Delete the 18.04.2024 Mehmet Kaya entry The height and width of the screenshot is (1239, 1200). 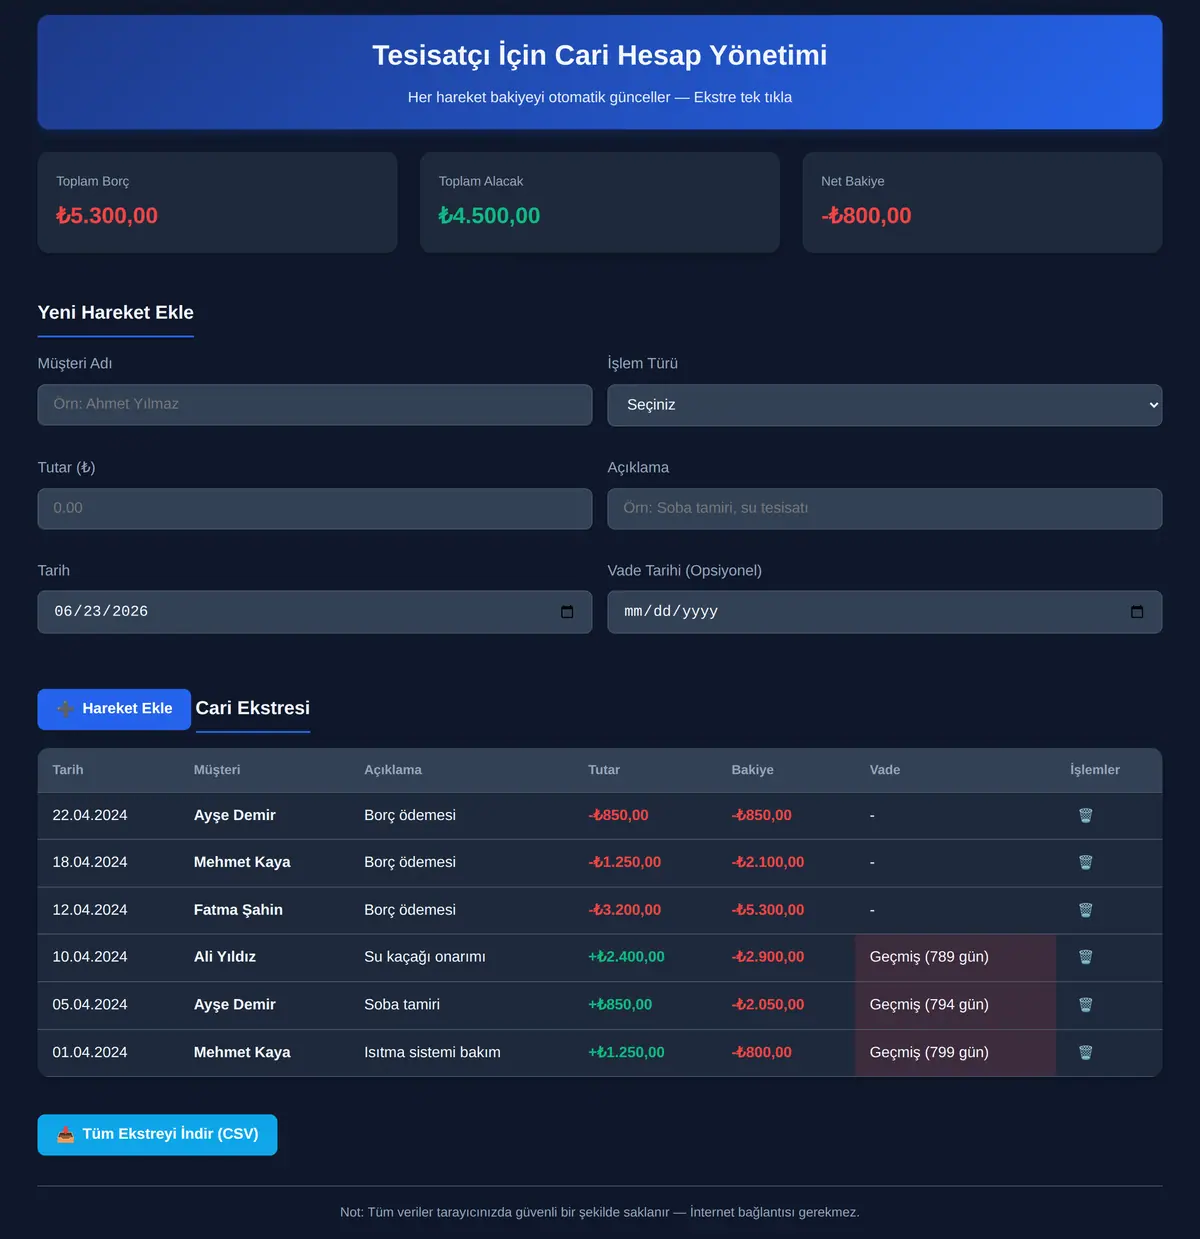click(1085, 863)
